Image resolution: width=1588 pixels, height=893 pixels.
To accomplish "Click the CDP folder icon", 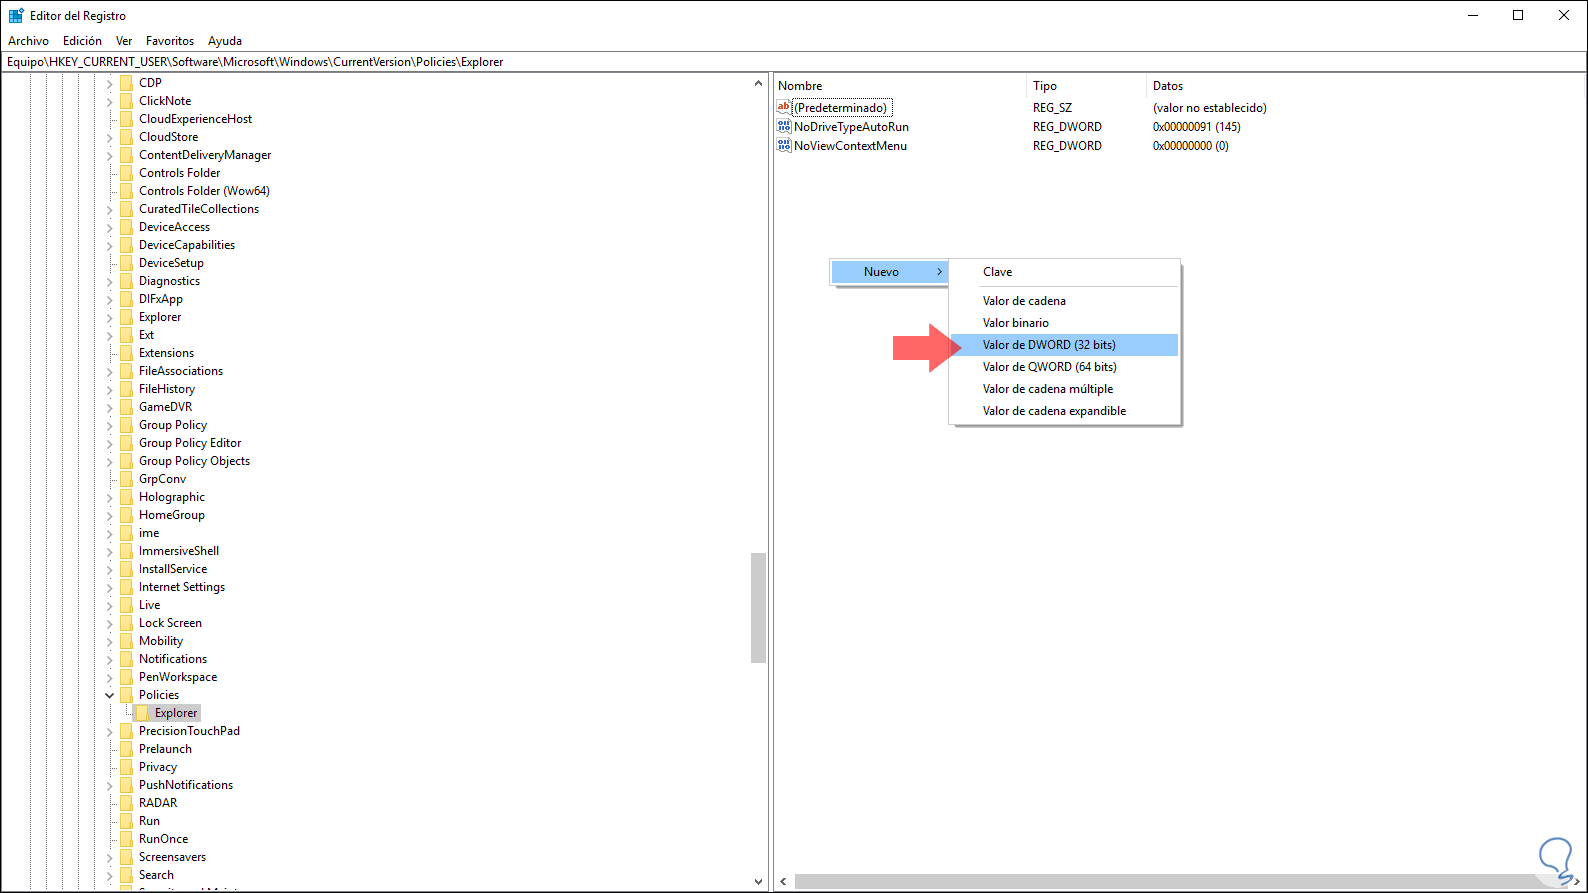I will (126, 83).
